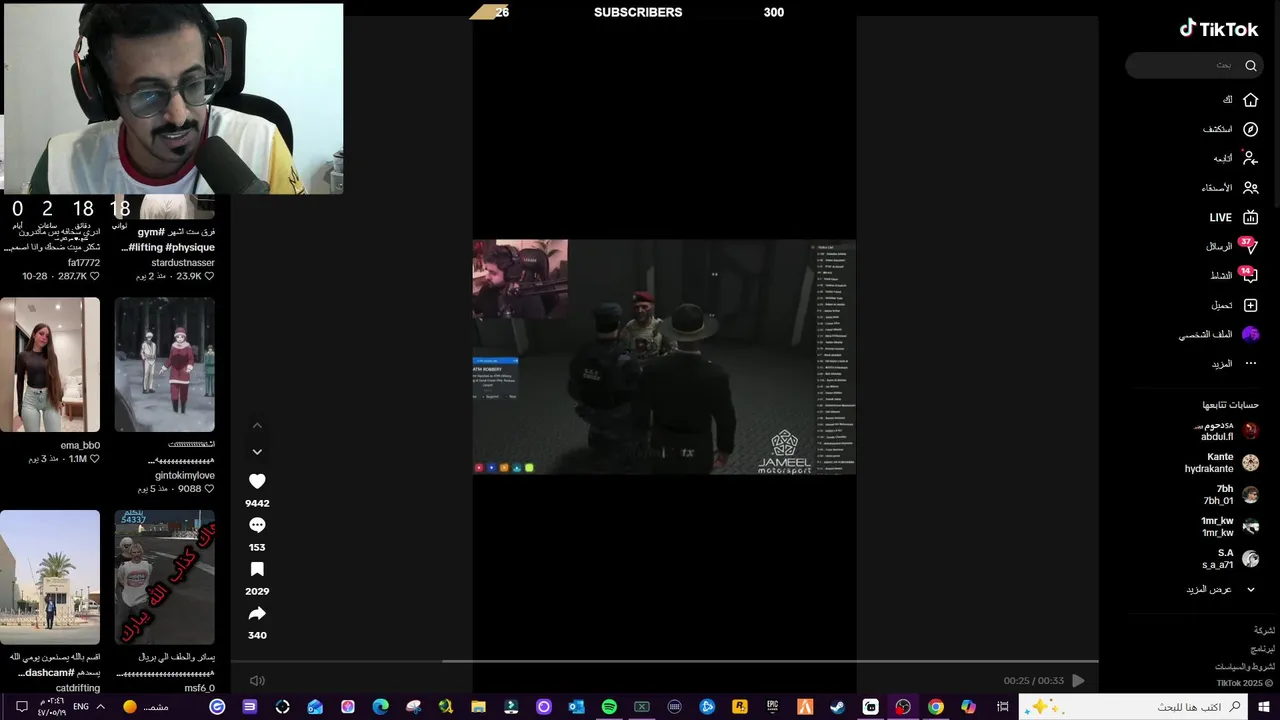Screen dimensions: 1280x720
Task: Open the Activity icon with the 14 badge
Action: (x=1249, y=275)
